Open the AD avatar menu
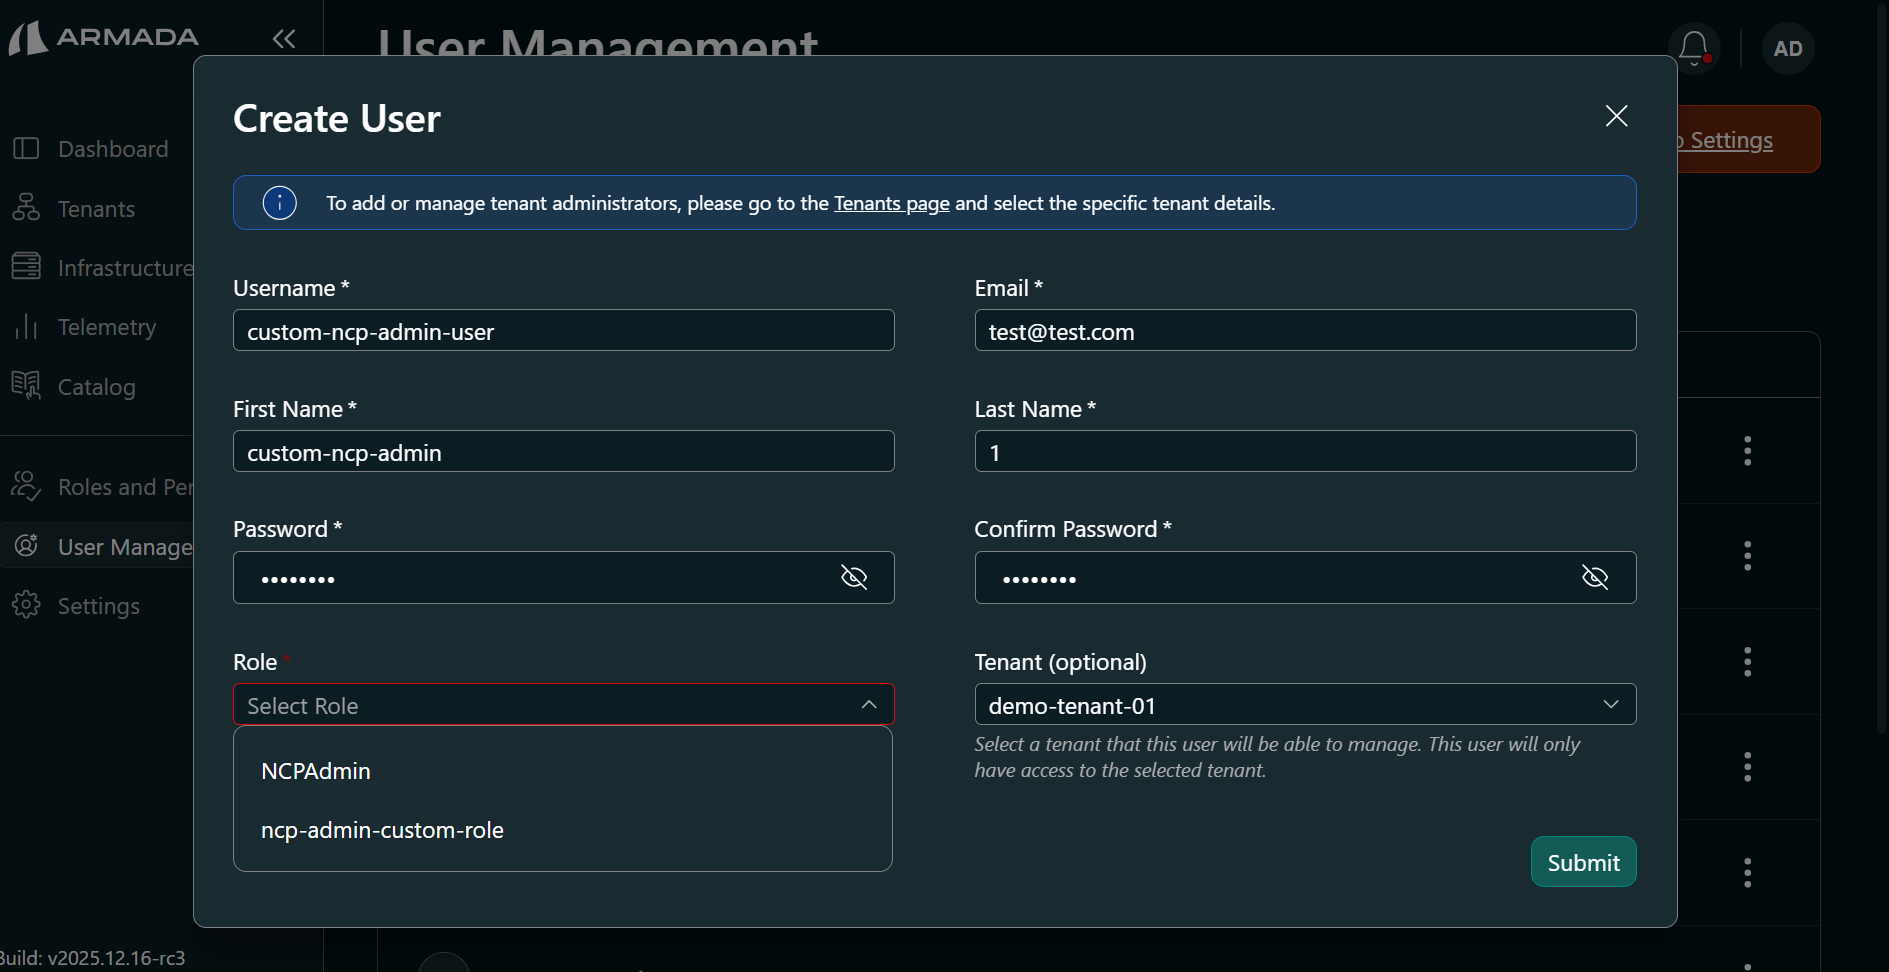Viewport: 1889px width, 972px height. [x=1788, y=48]
